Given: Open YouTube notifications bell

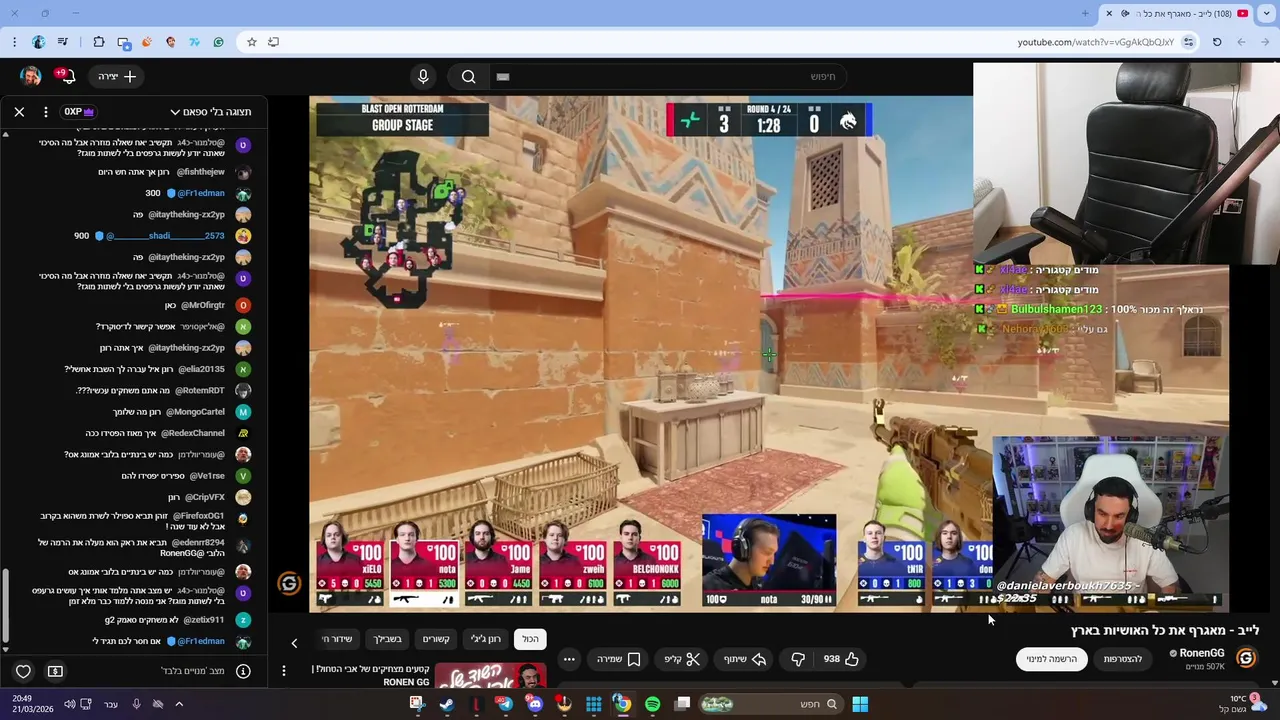Looking at the screenshot, I should (x=69, y=76).
